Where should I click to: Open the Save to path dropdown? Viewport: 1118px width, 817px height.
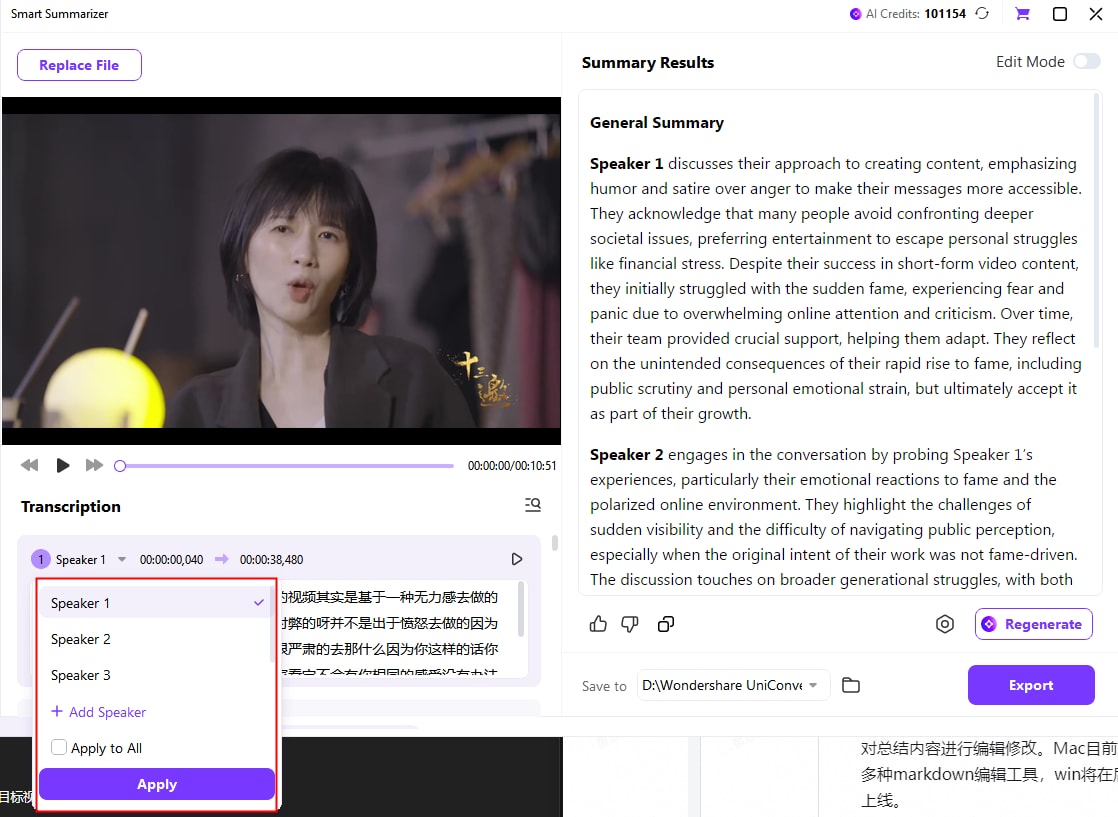click(x=813, y=685)
